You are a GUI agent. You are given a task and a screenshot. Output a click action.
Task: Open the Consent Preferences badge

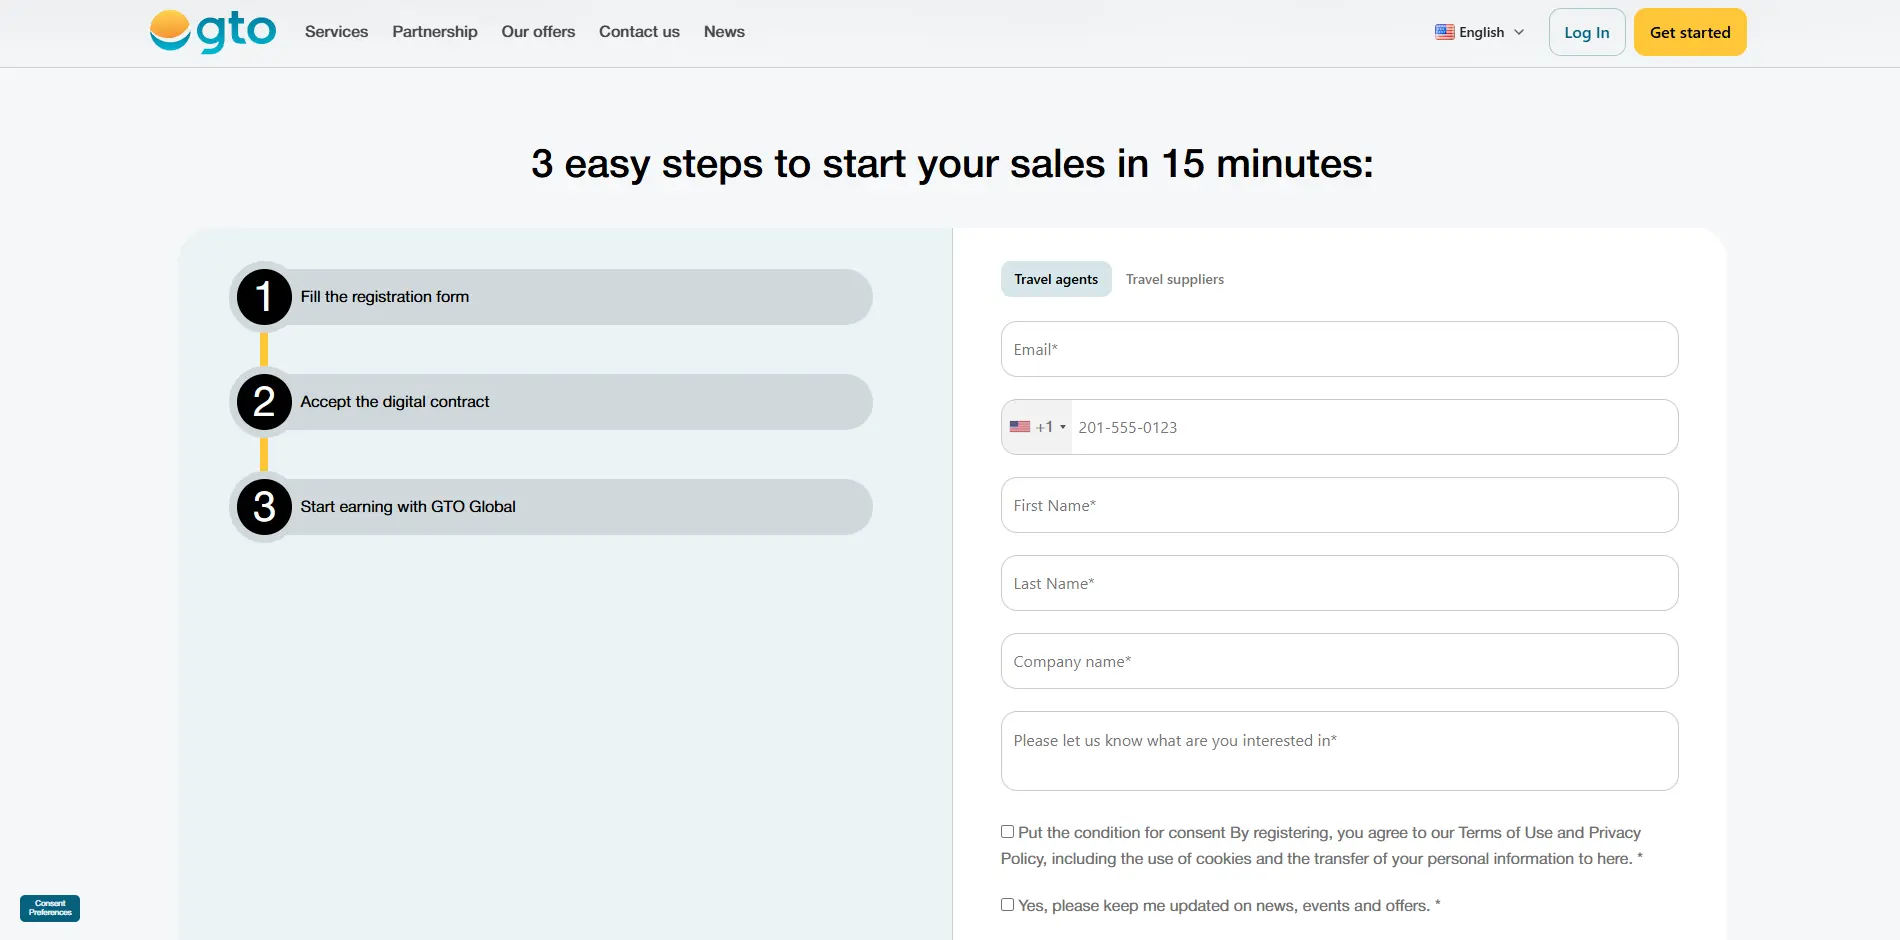pos(50,908)
